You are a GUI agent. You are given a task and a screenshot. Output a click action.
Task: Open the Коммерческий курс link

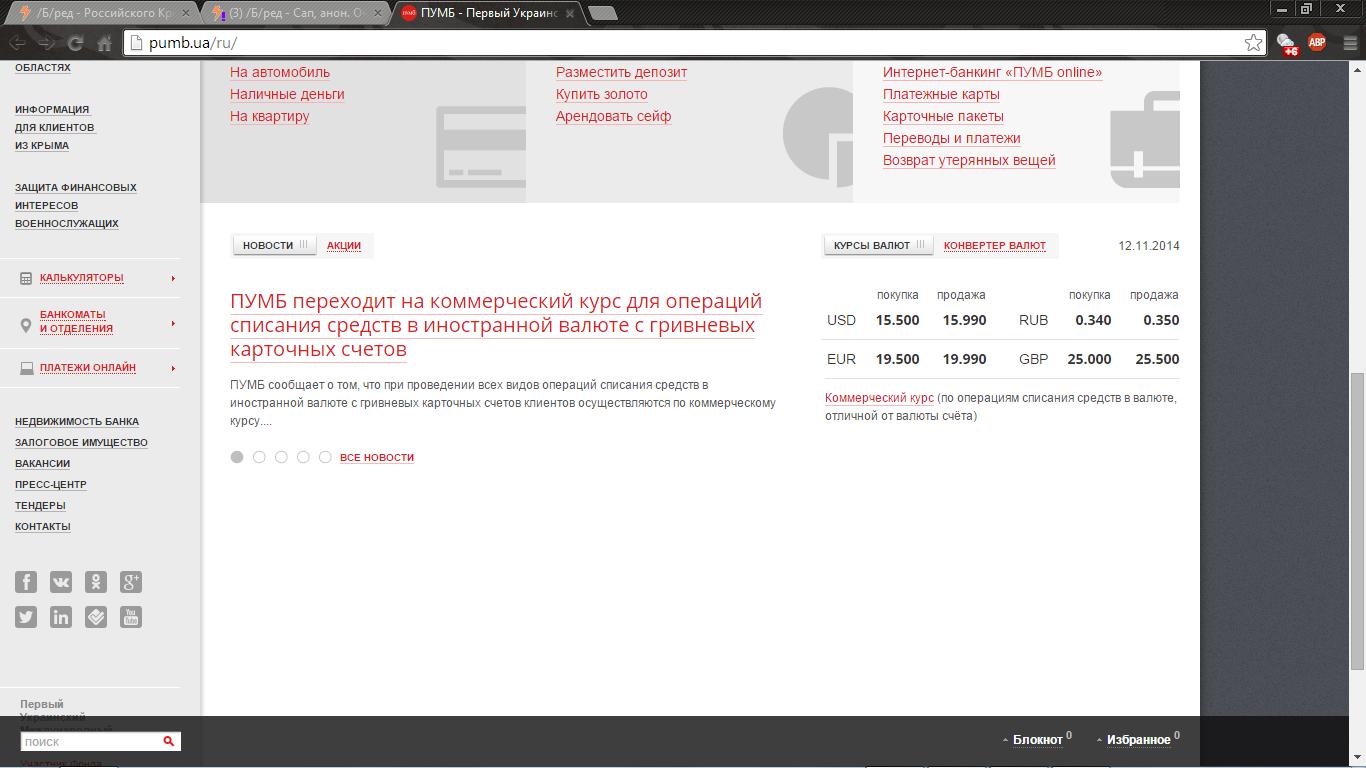point(879,398)
